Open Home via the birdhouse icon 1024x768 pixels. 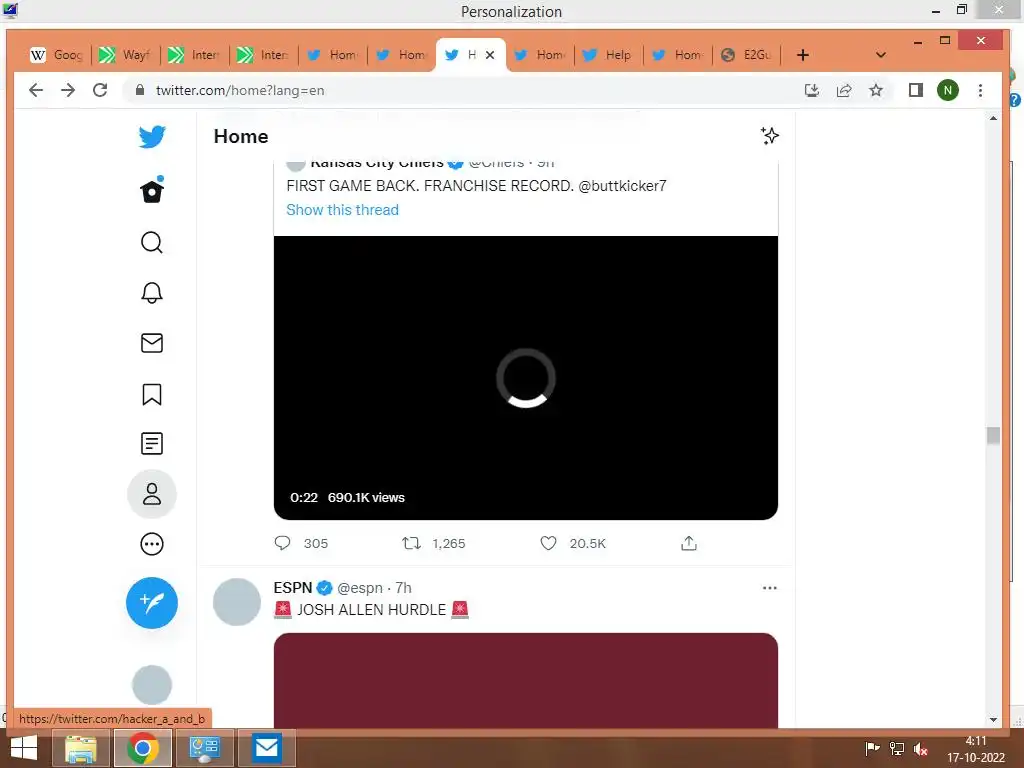coord(152,190)
